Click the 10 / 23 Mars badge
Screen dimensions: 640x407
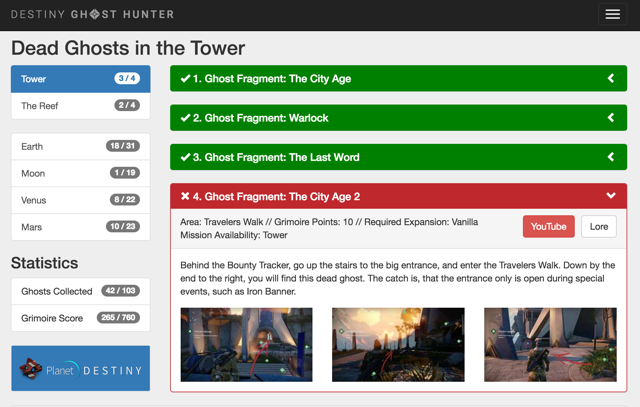[x=123, y=226]
